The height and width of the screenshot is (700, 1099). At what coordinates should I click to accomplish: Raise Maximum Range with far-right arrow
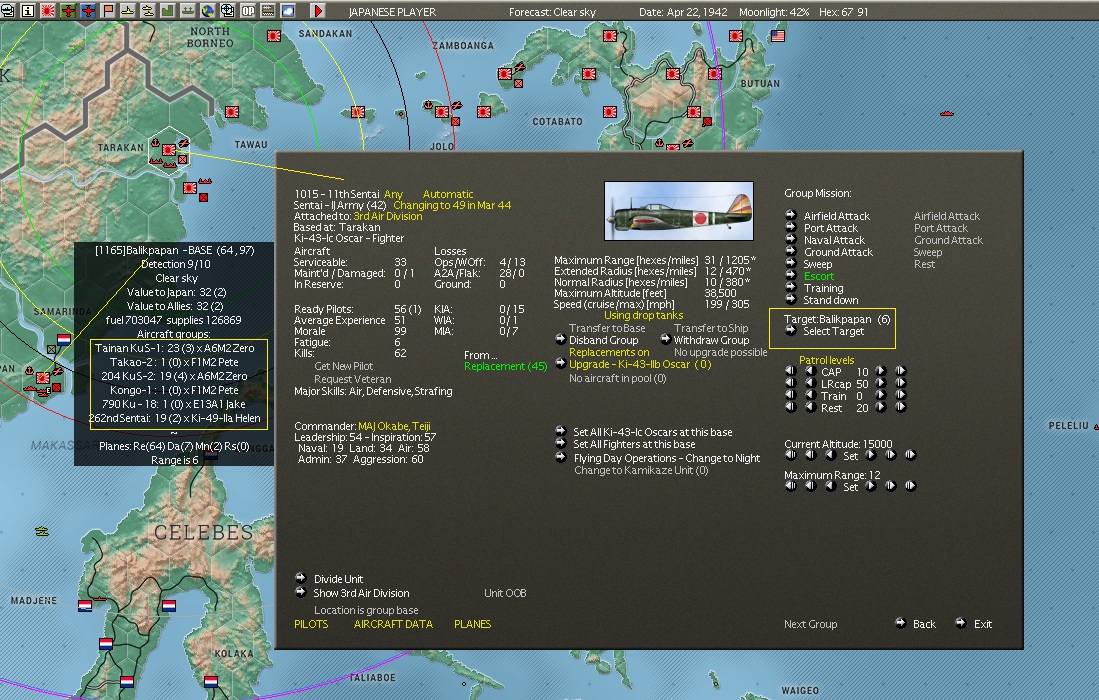(x=910, y=486)
